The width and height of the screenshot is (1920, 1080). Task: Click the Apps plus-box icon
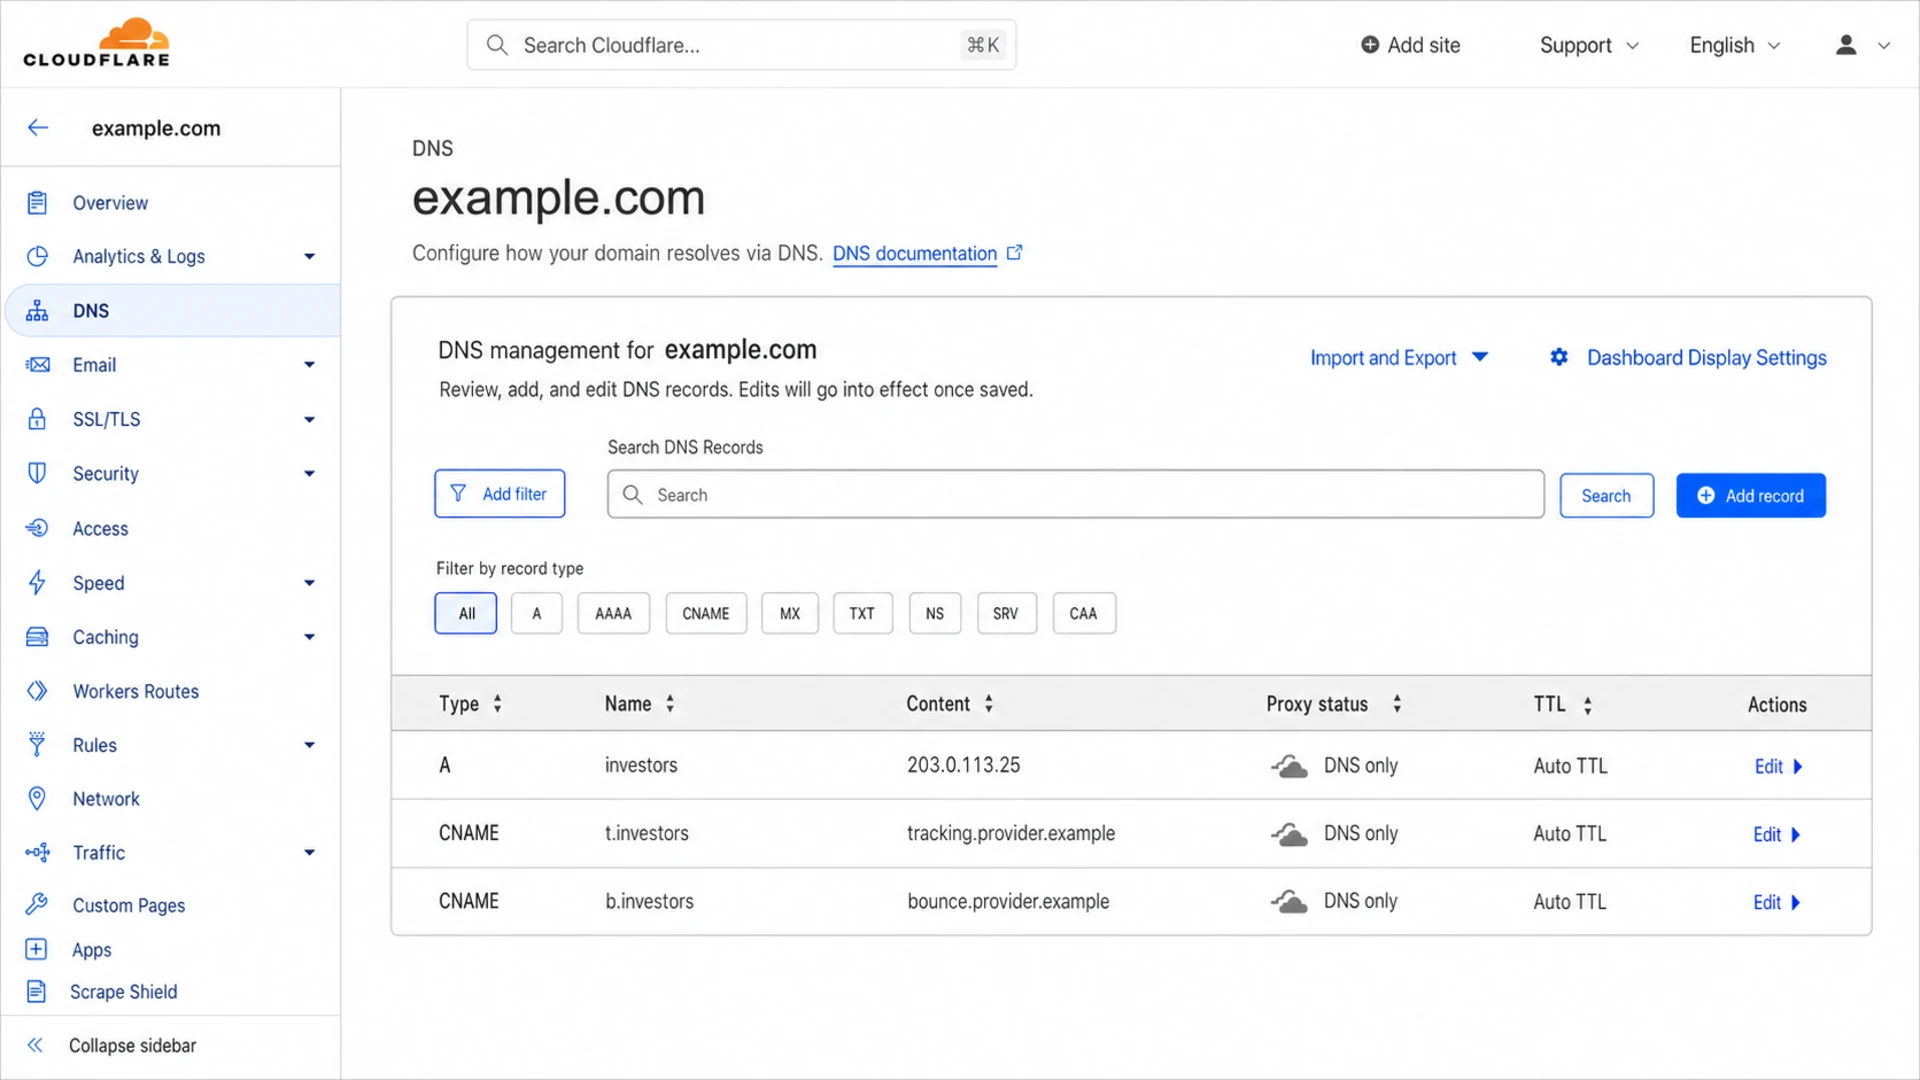tap(36, 949)
